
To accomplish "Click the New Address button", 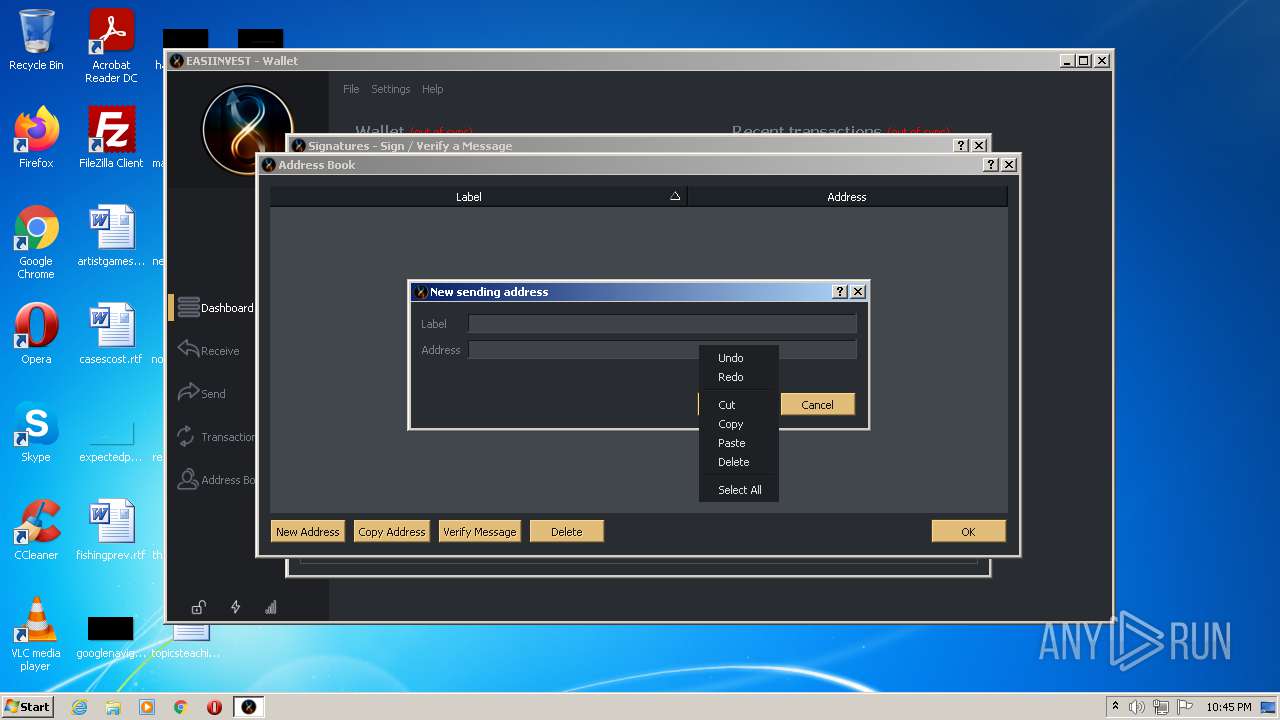I will pyautogui.click(x=308, y=532).
